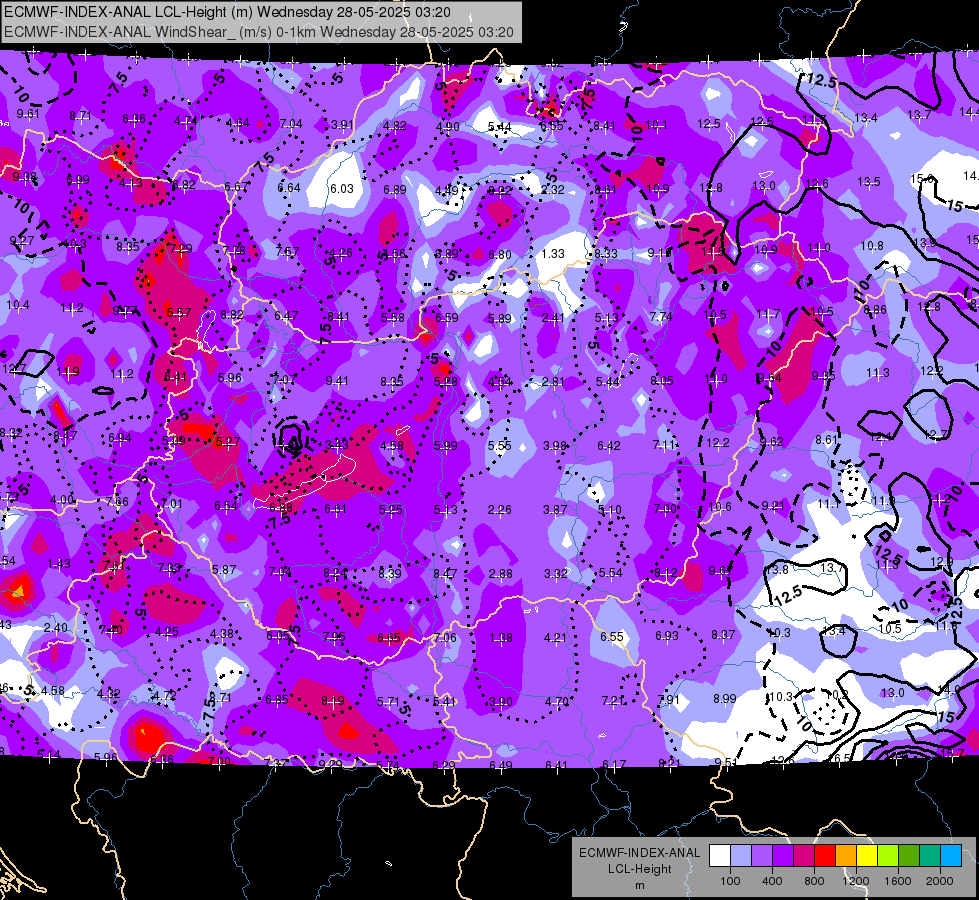Click the grid value 4.82

pos(395,126)
